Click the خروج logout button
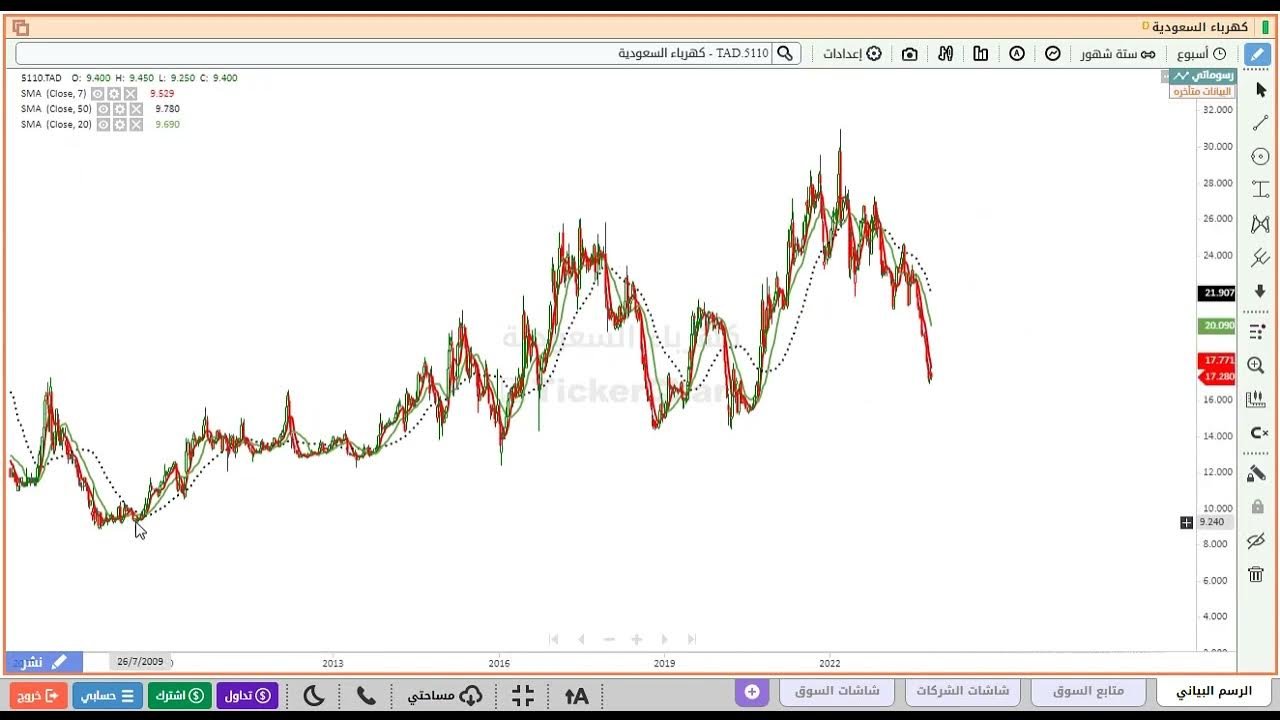Viewport: 1280px width, 720px height. [x=39, y=695]
